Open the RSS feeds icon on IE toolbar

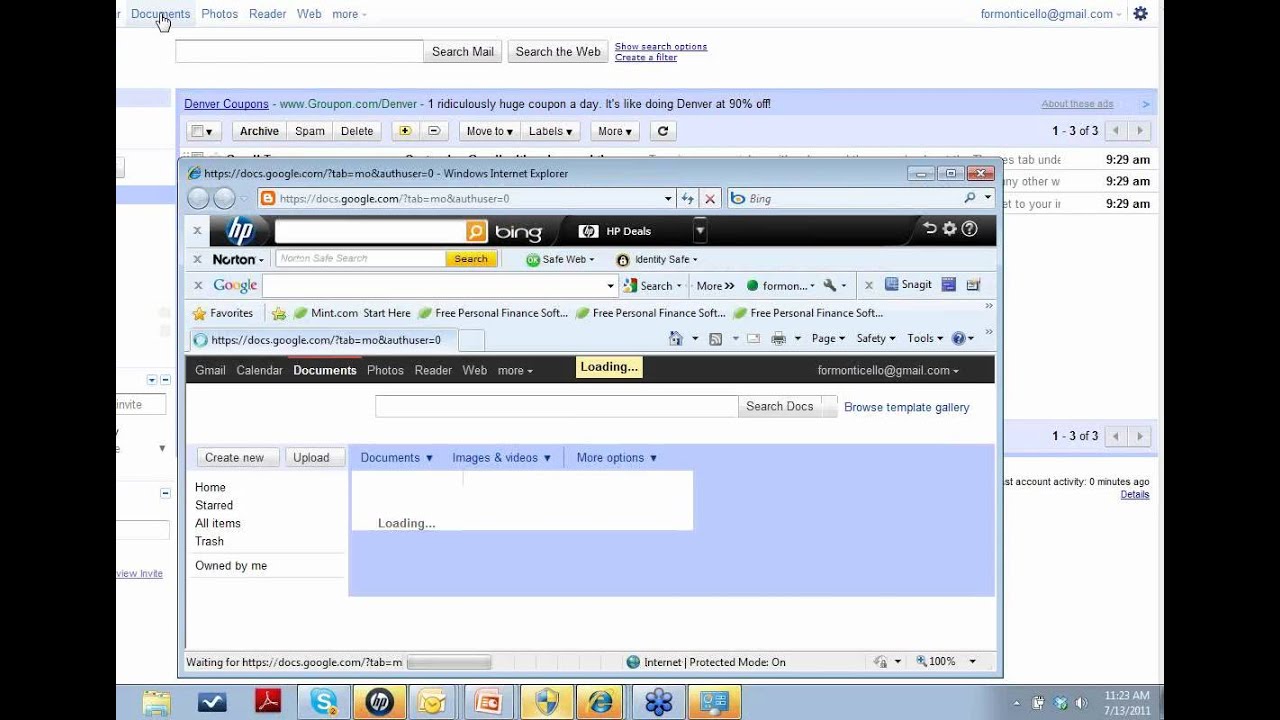[x=714, y=338]
